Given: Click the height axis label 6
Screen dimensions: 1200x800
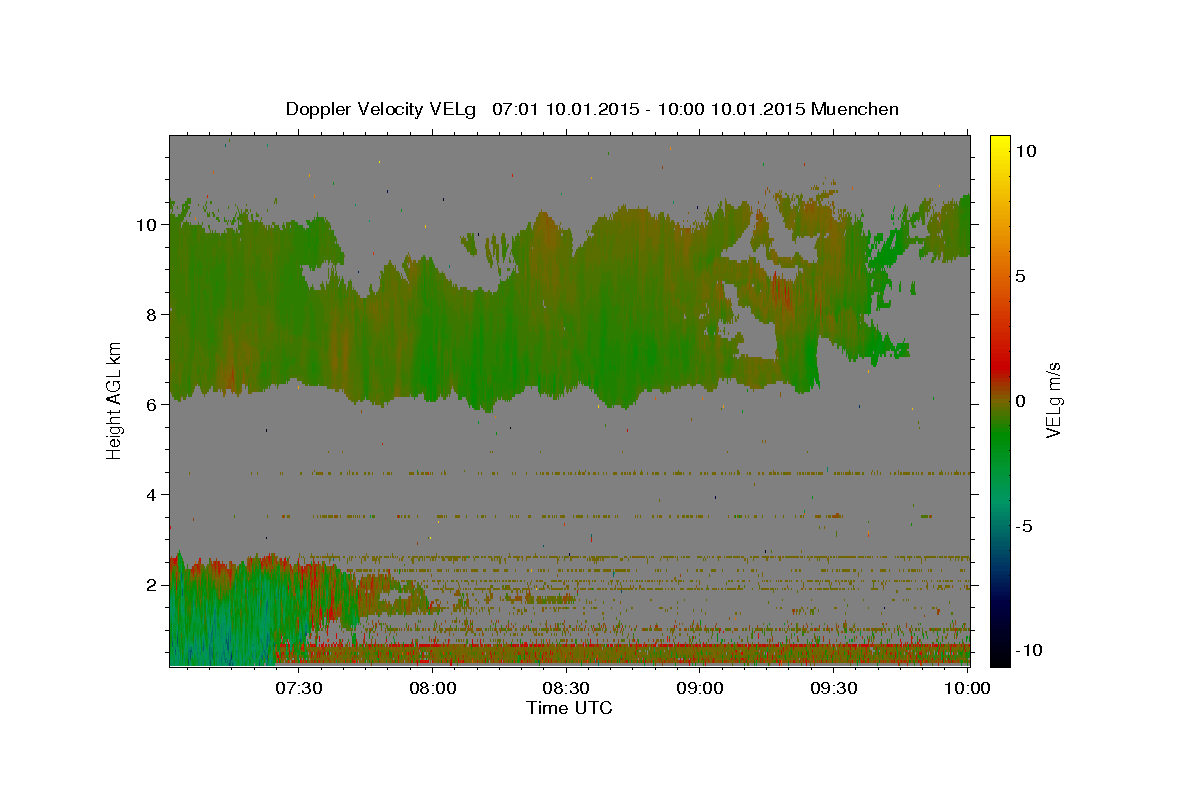Looking at the screenshot, I should 151,405.
